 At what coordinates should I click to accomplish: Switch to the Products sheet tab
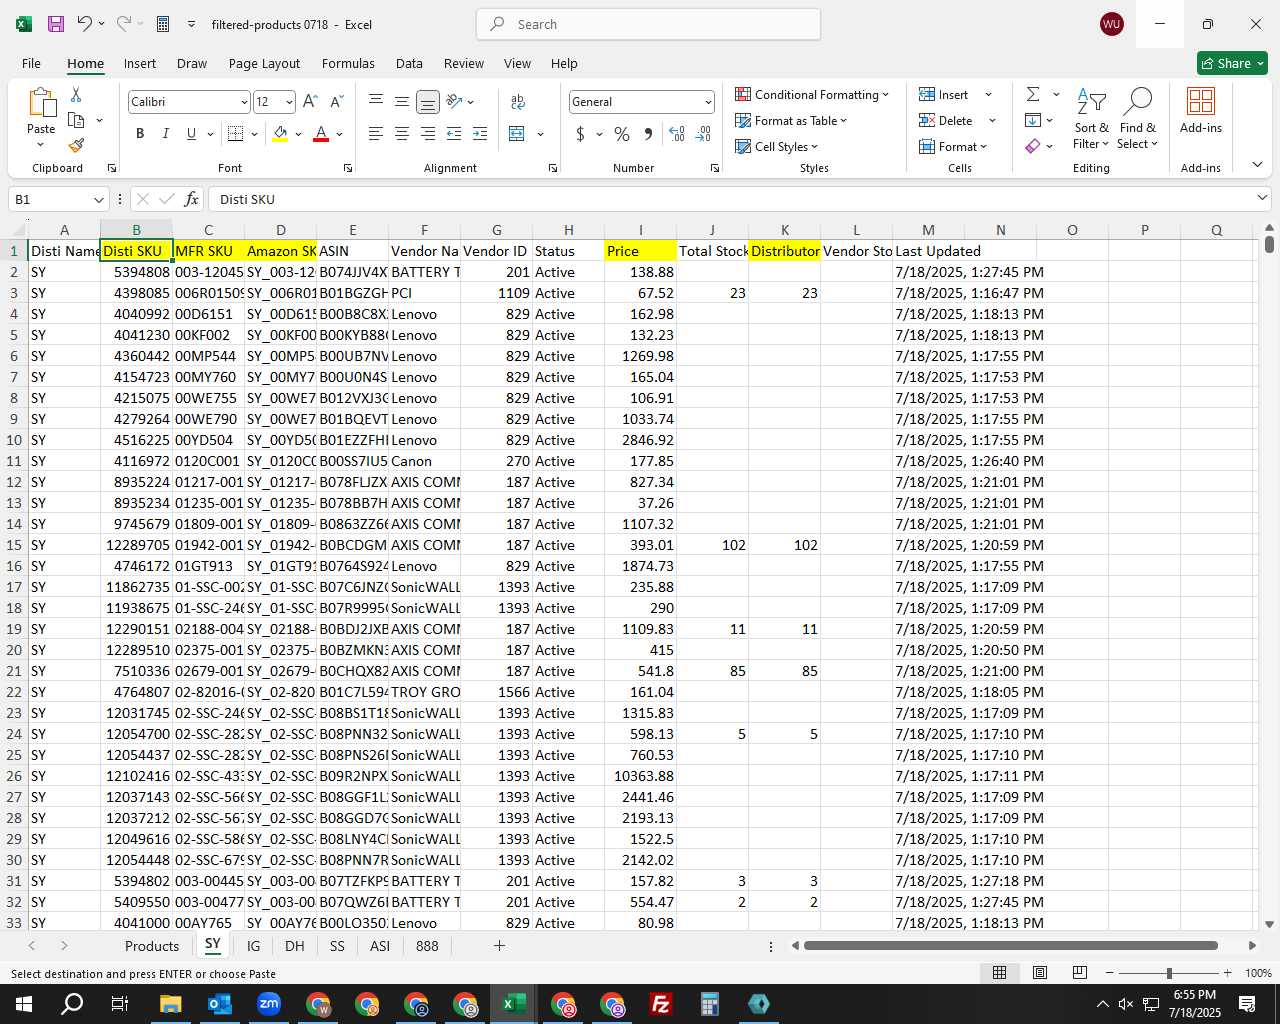pos(152,945)
